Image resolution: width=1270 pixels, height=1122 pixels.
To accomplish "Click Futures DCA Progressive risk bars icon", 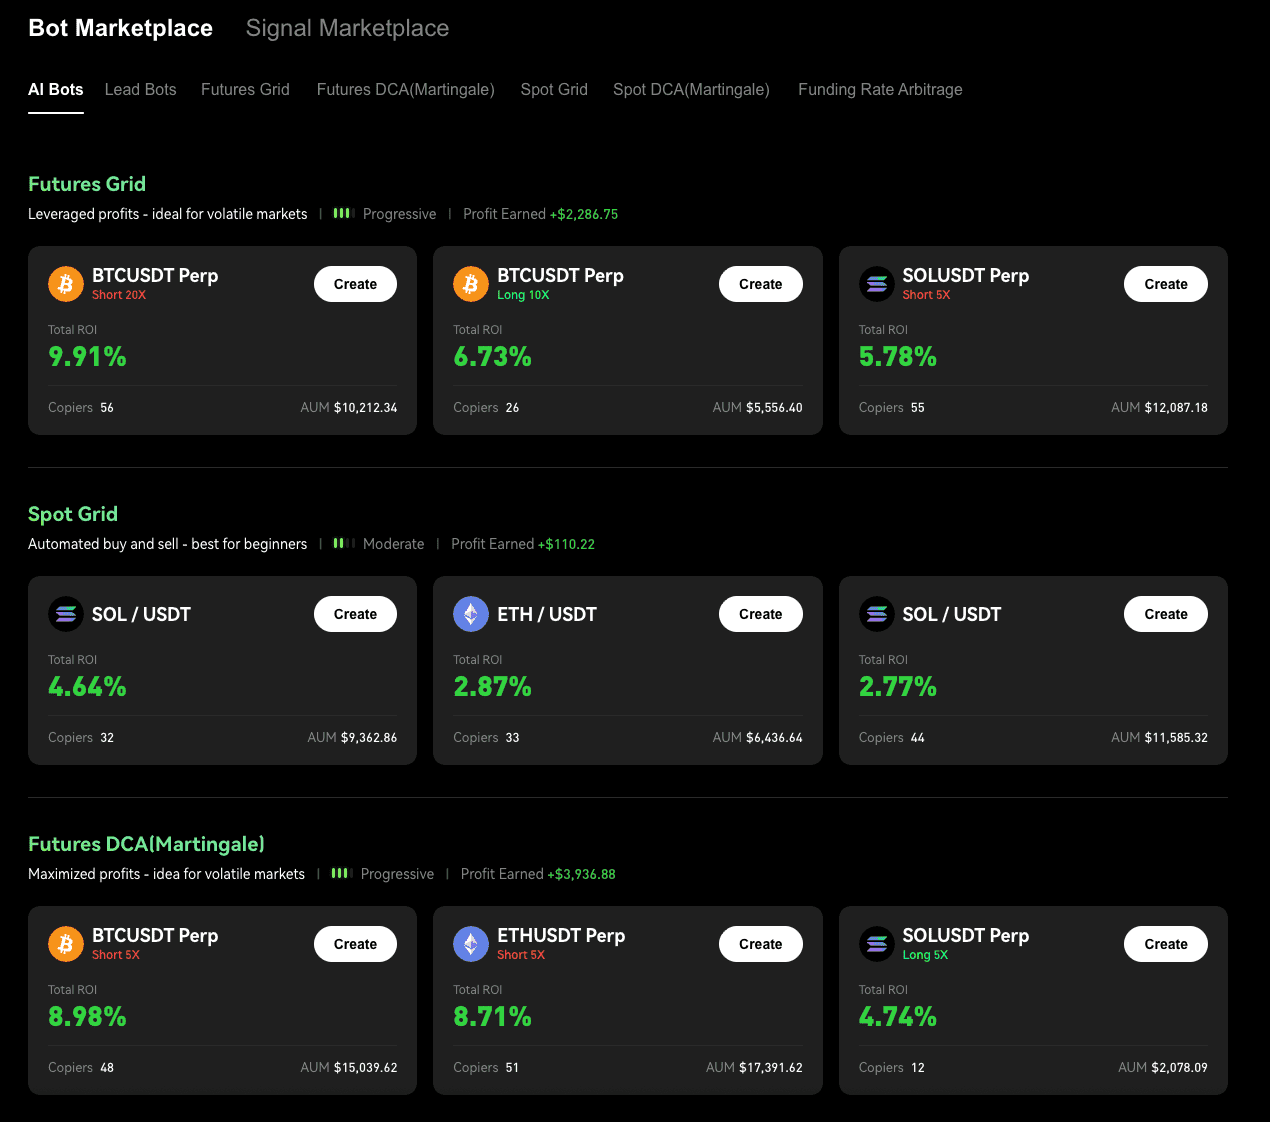I will tap(341, 873).
